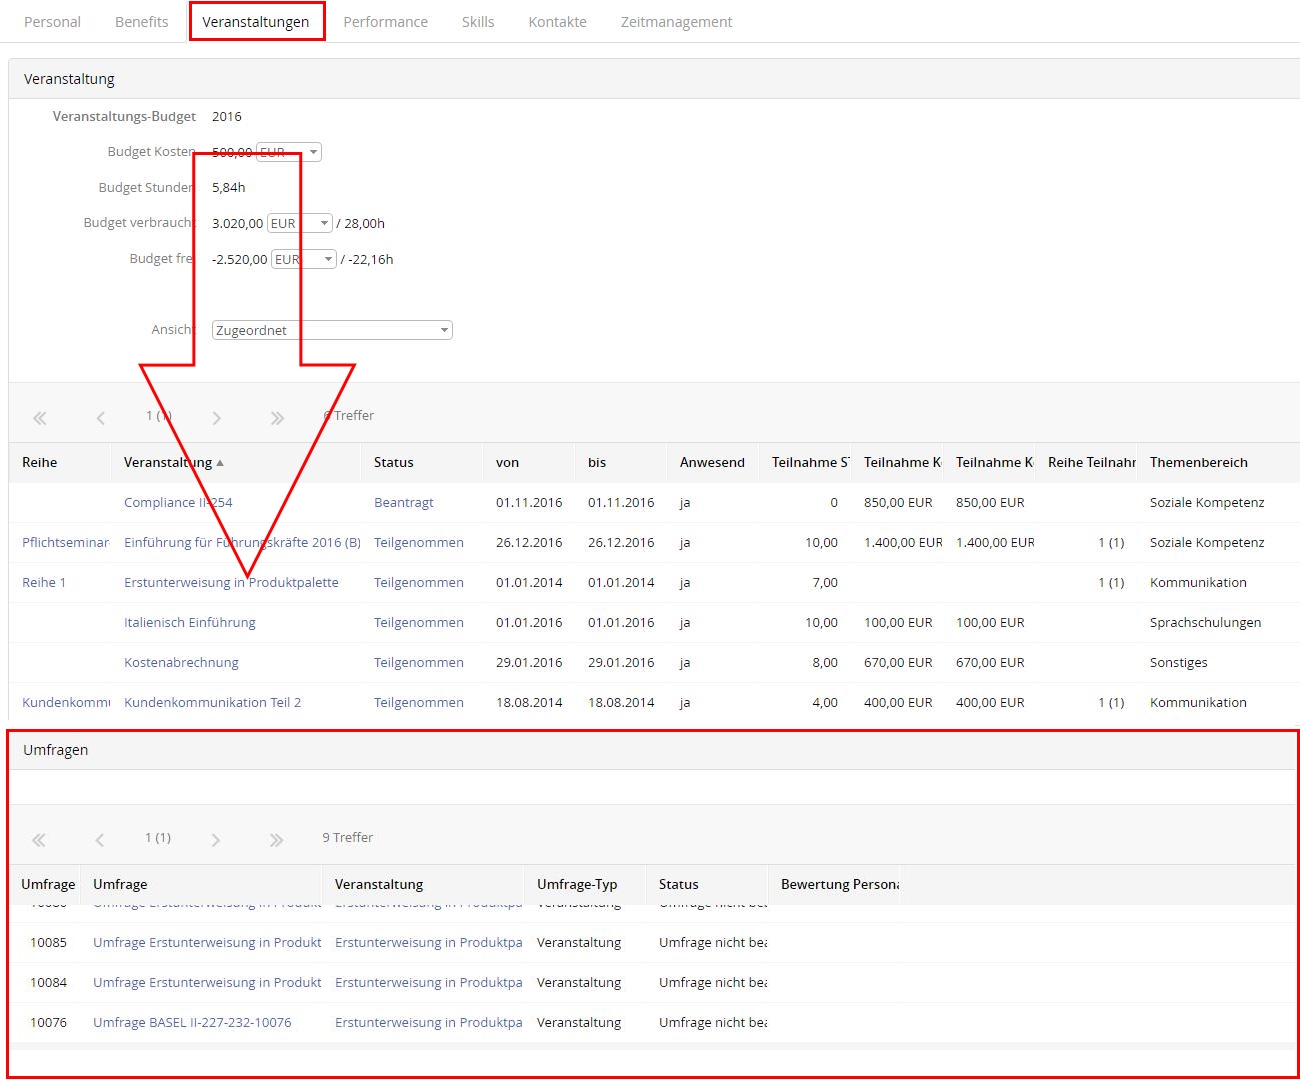This screenshot has width=1300, height=1080.
Task: Open survey link in row 10085
Action: pos(207,942)
